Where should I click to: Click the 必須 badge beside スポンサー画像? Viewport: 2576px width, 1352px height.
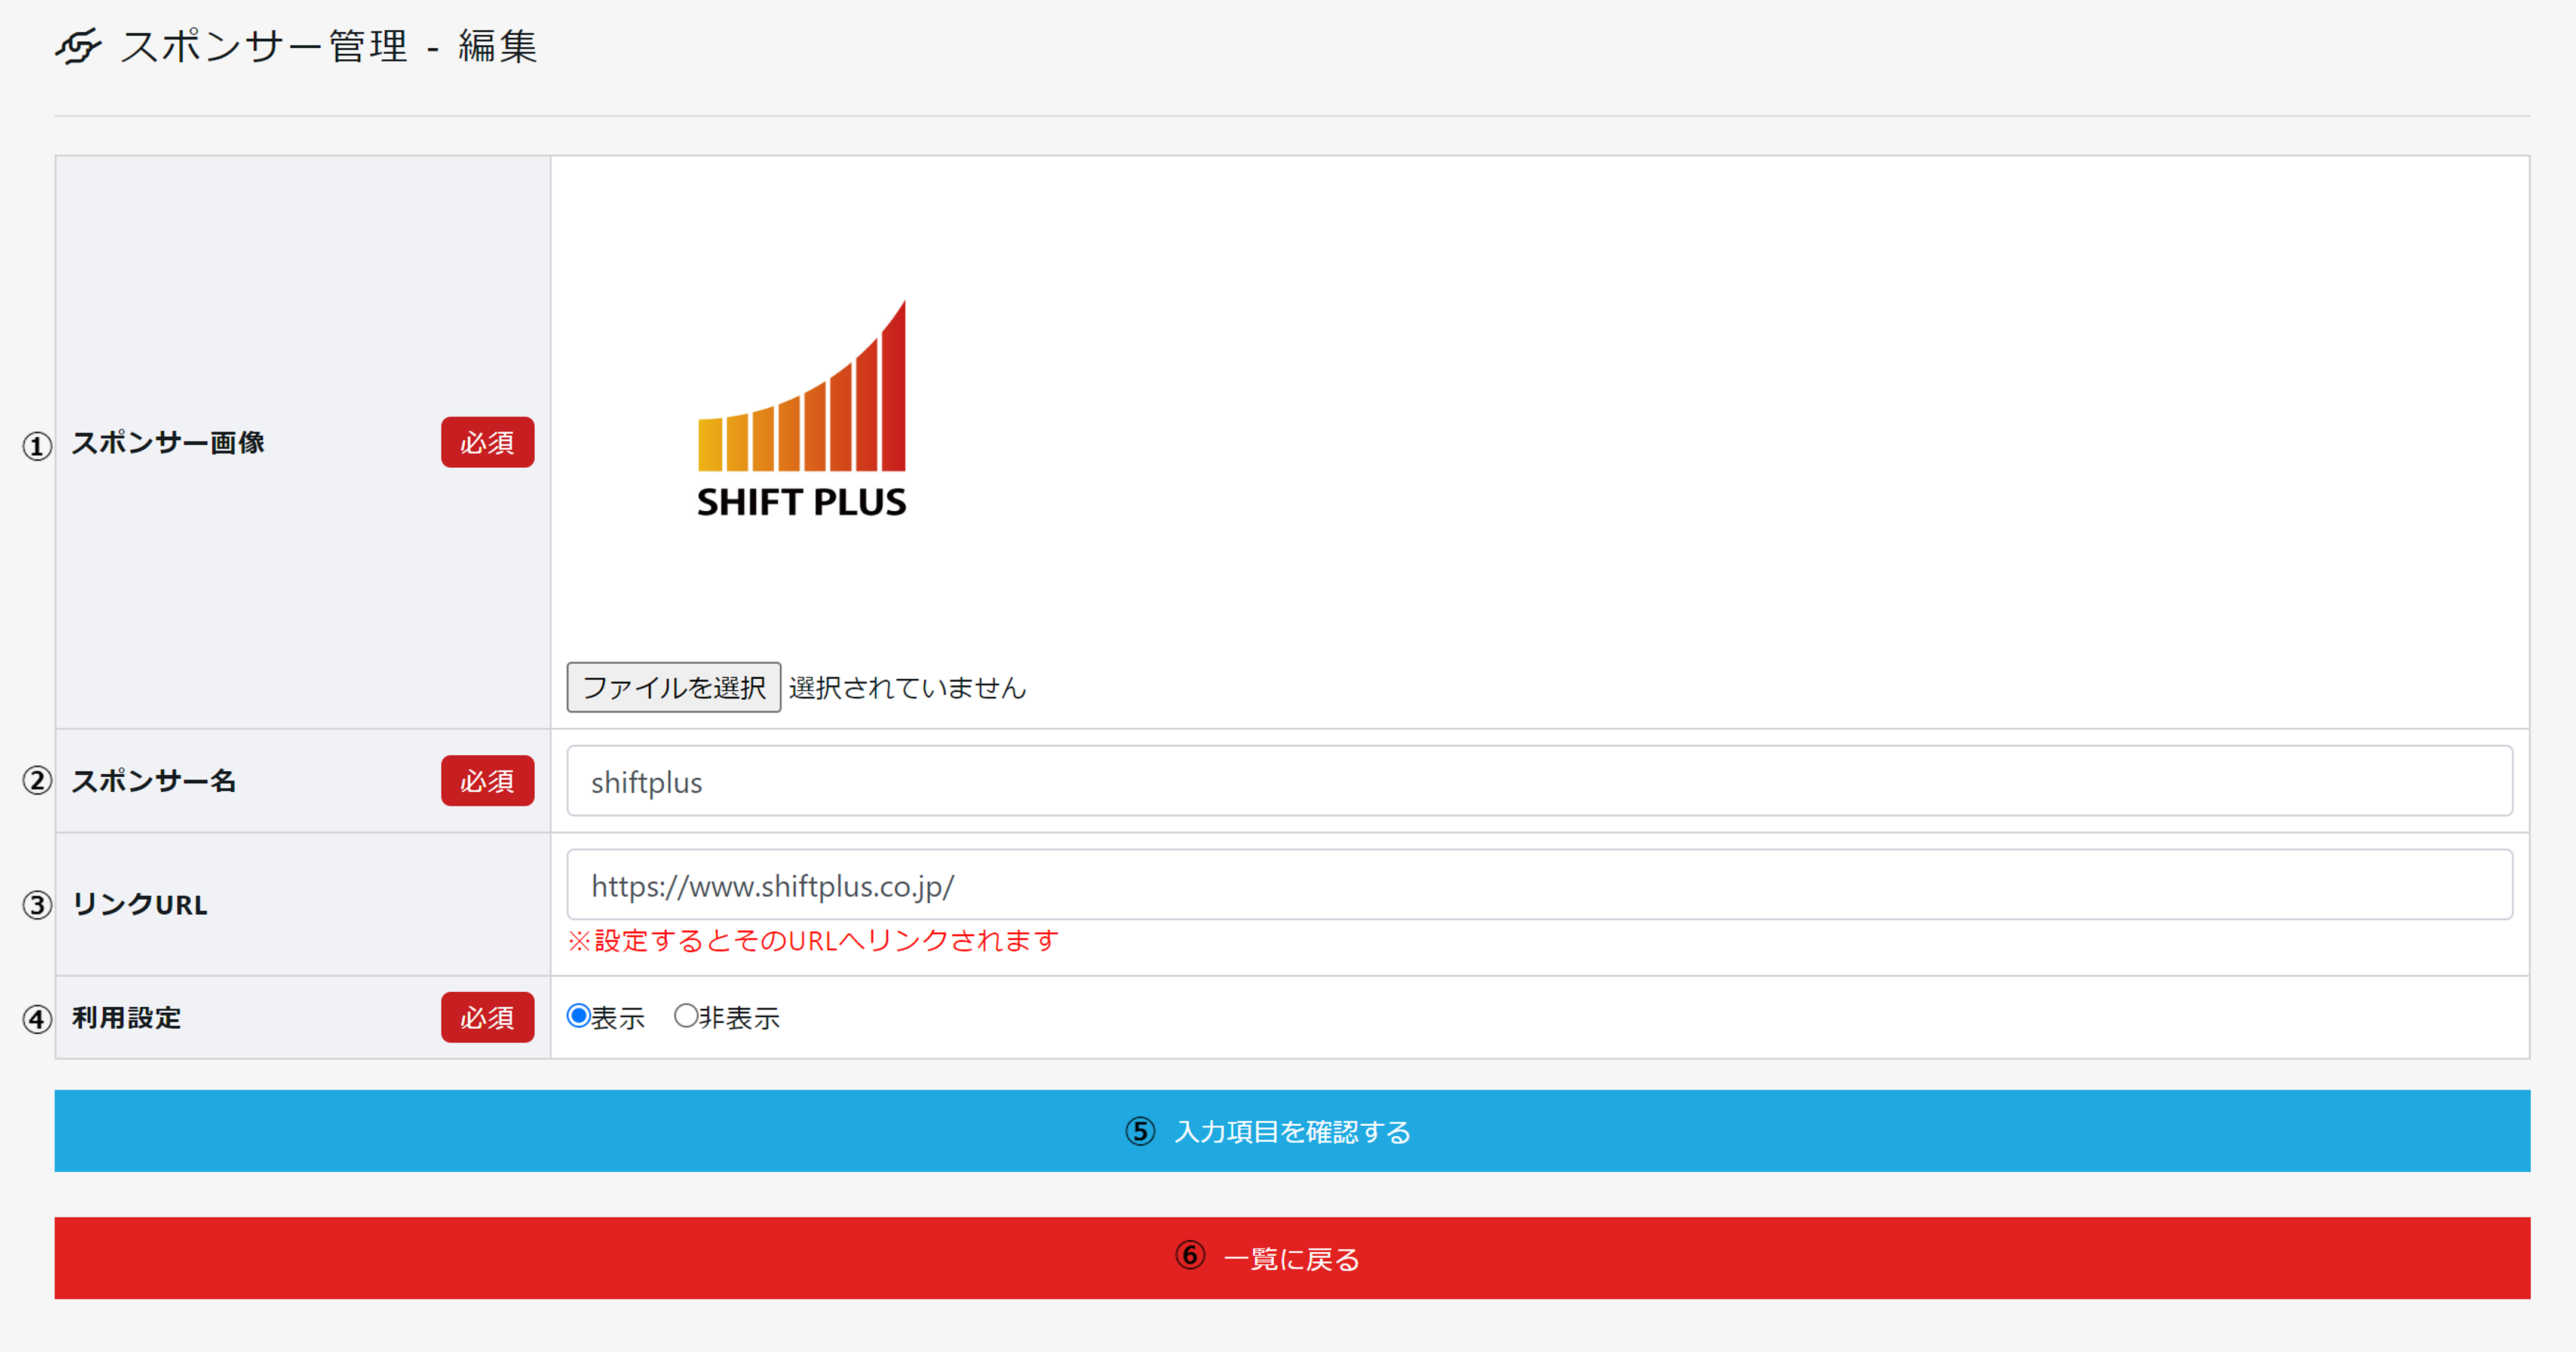(487, 442)
